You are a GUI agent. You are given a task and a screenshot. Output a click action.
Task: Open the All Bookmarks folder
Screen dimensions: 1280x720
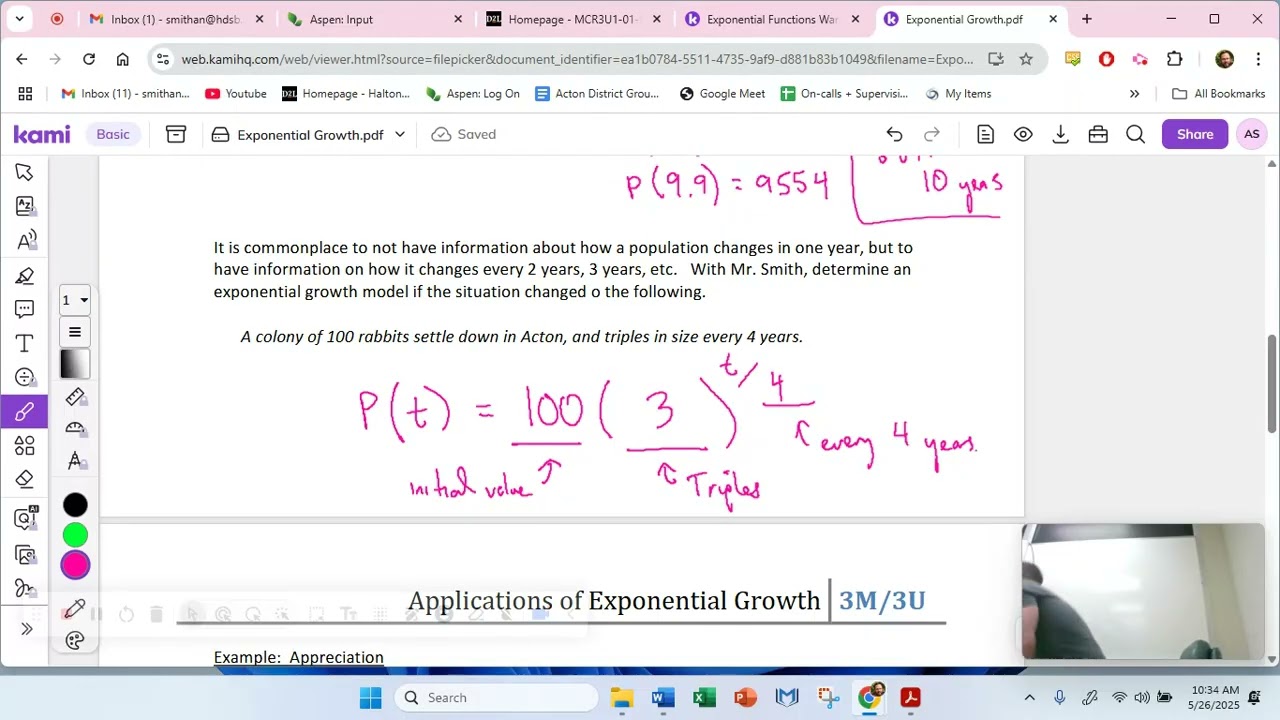tap(1218, 94)
